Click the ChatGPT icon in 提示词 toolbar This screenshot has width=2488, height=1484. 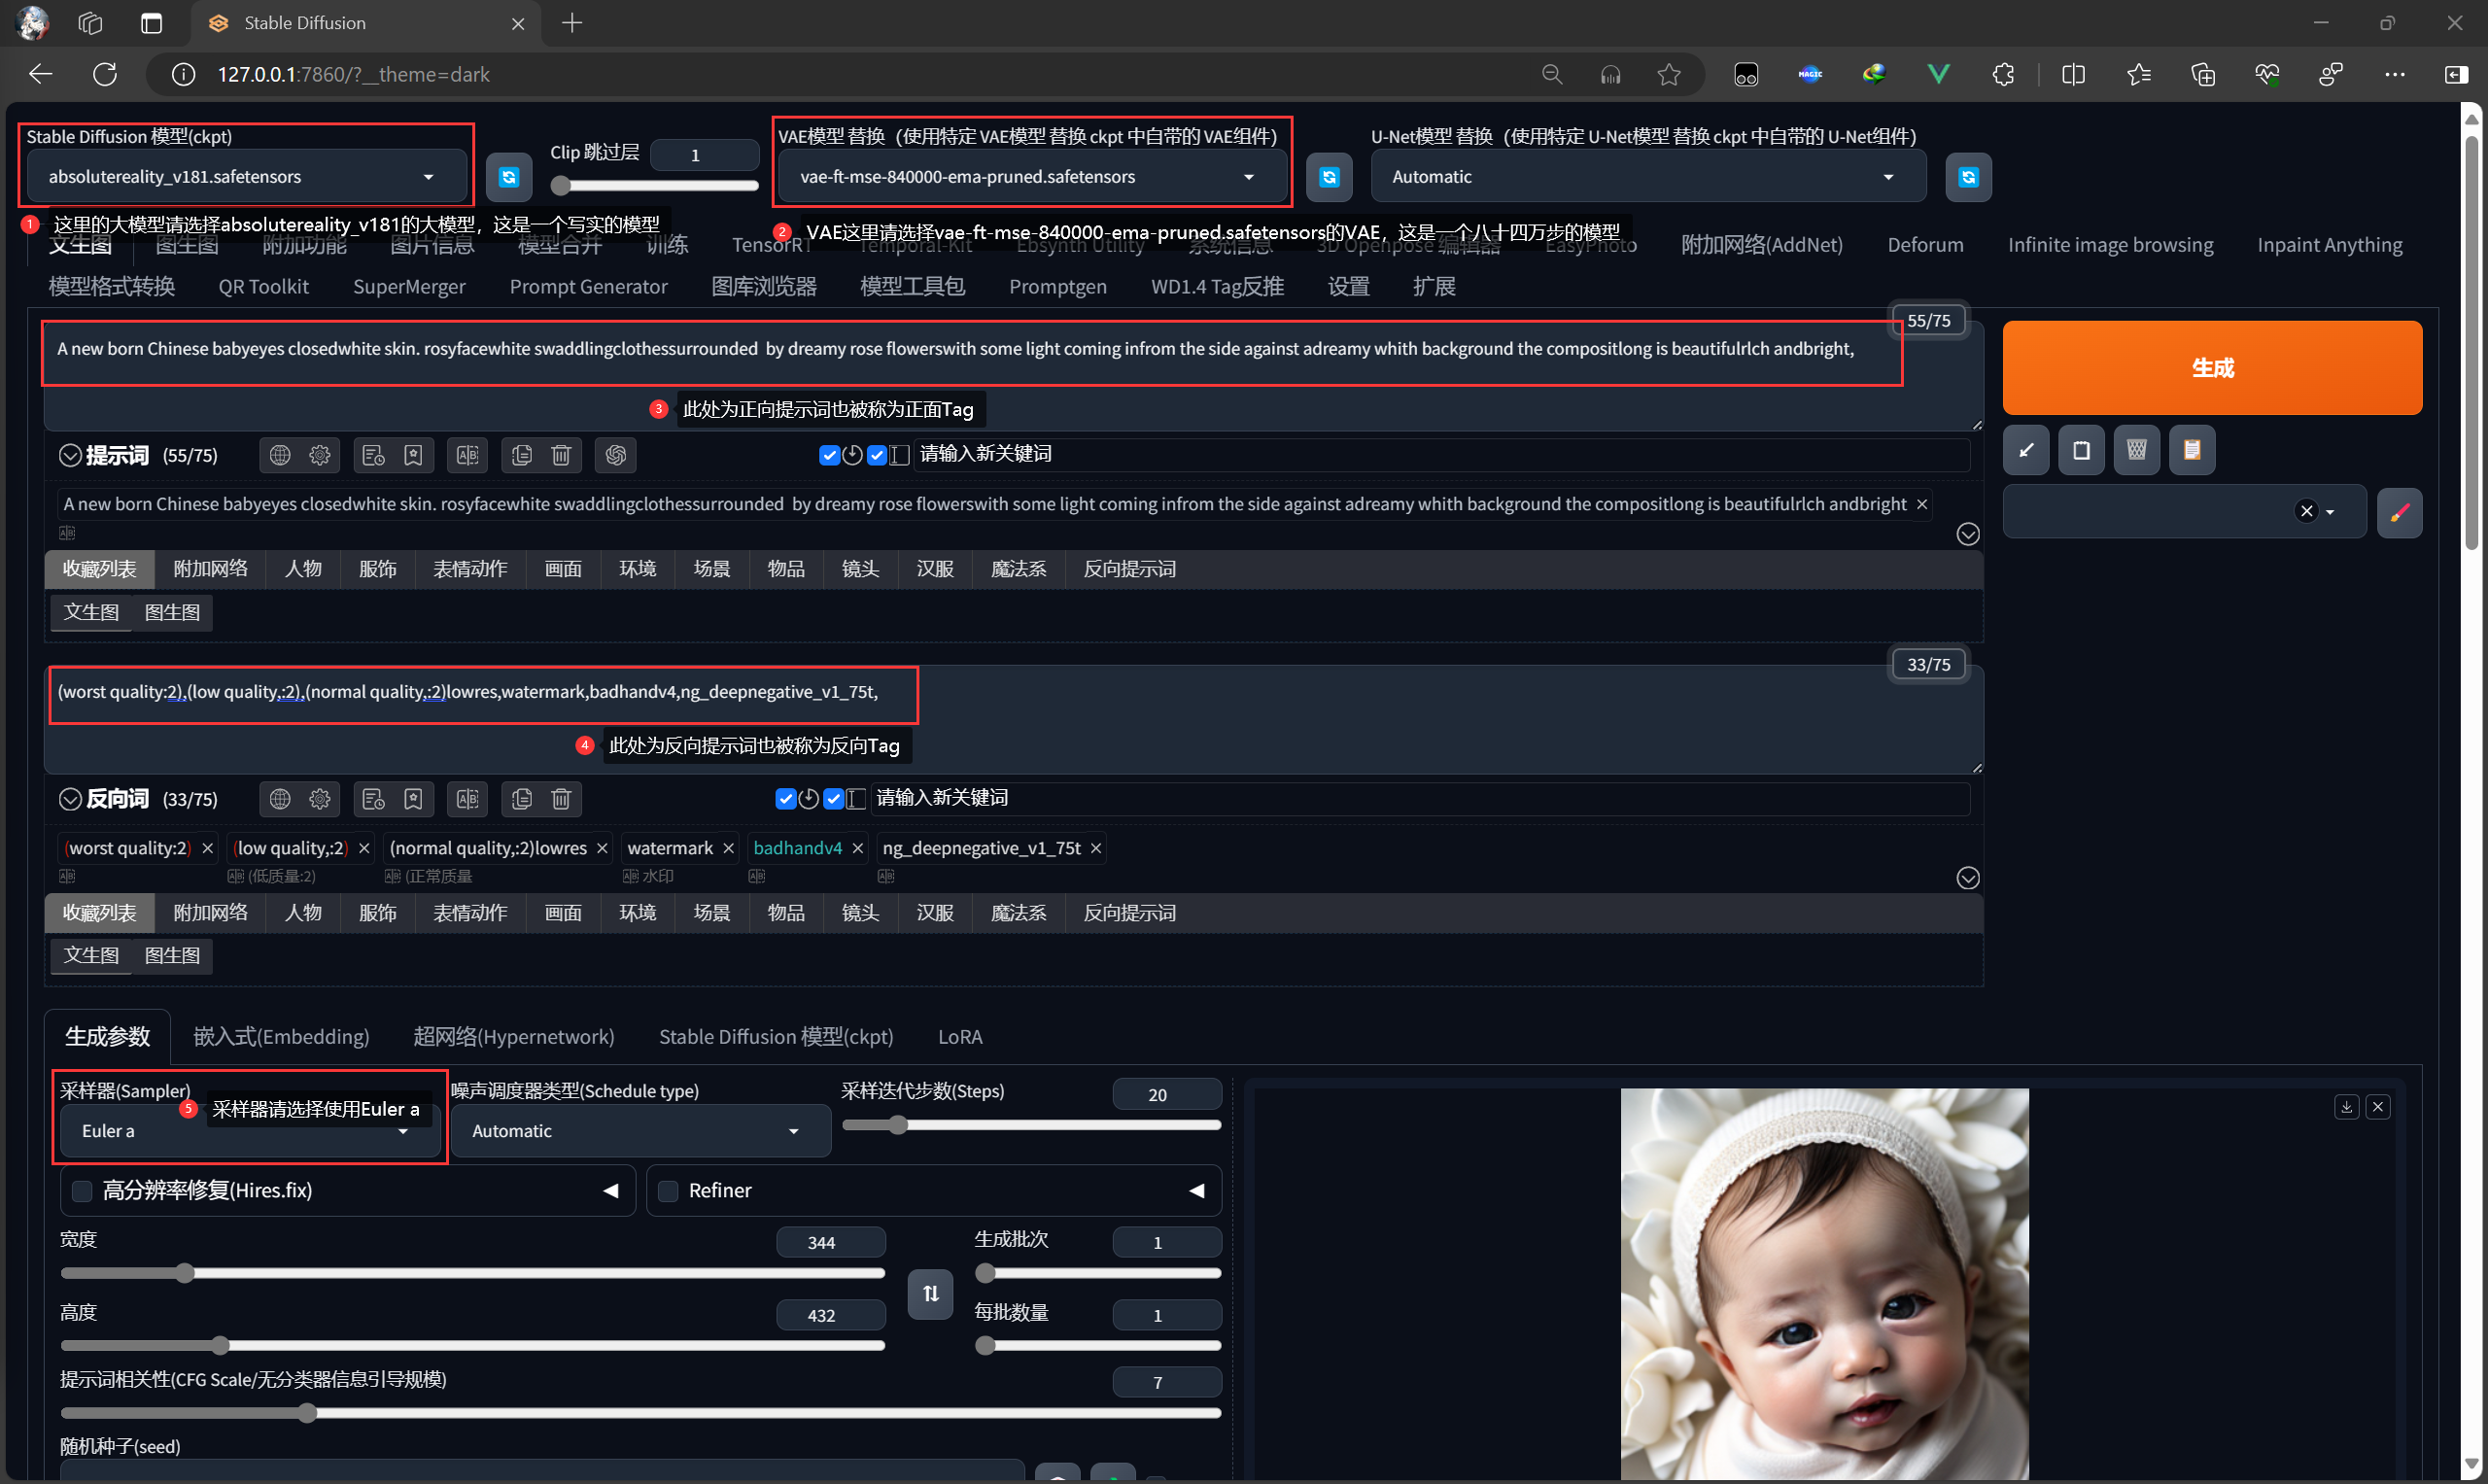615,455
